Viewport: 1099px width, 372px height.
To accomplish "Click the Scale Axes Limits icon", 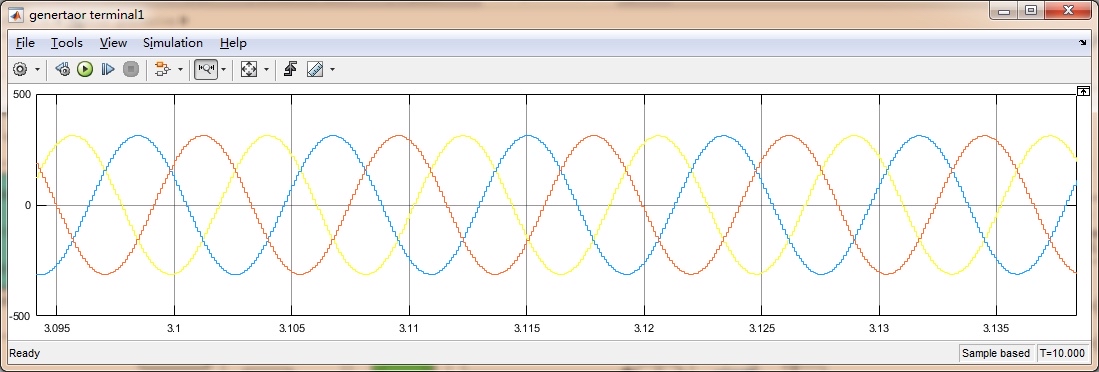I will click(249, 69).
